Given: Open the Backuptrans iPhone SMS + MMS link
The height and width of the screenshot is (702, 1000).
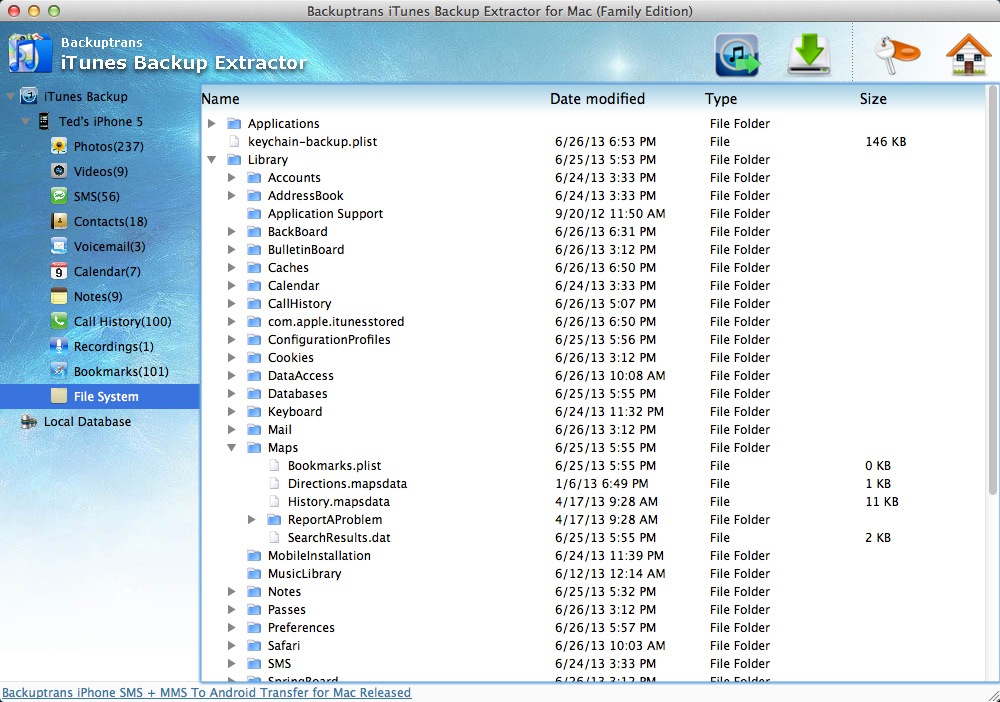Looking at the screenshot, I should [x=207, y=692].
